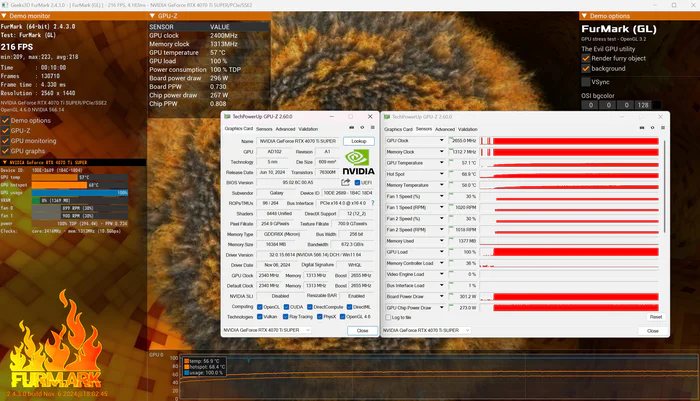Open the Validation tab in the Sensors window

point(467,129)
